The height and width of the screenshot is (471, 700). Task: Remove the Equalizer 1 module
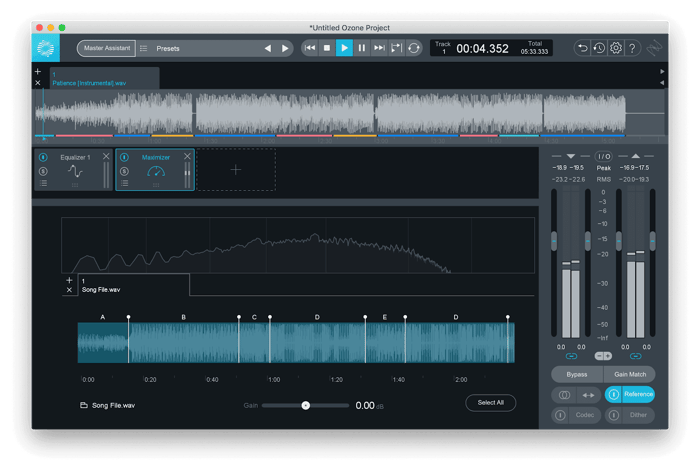click(x=106, y=156)
